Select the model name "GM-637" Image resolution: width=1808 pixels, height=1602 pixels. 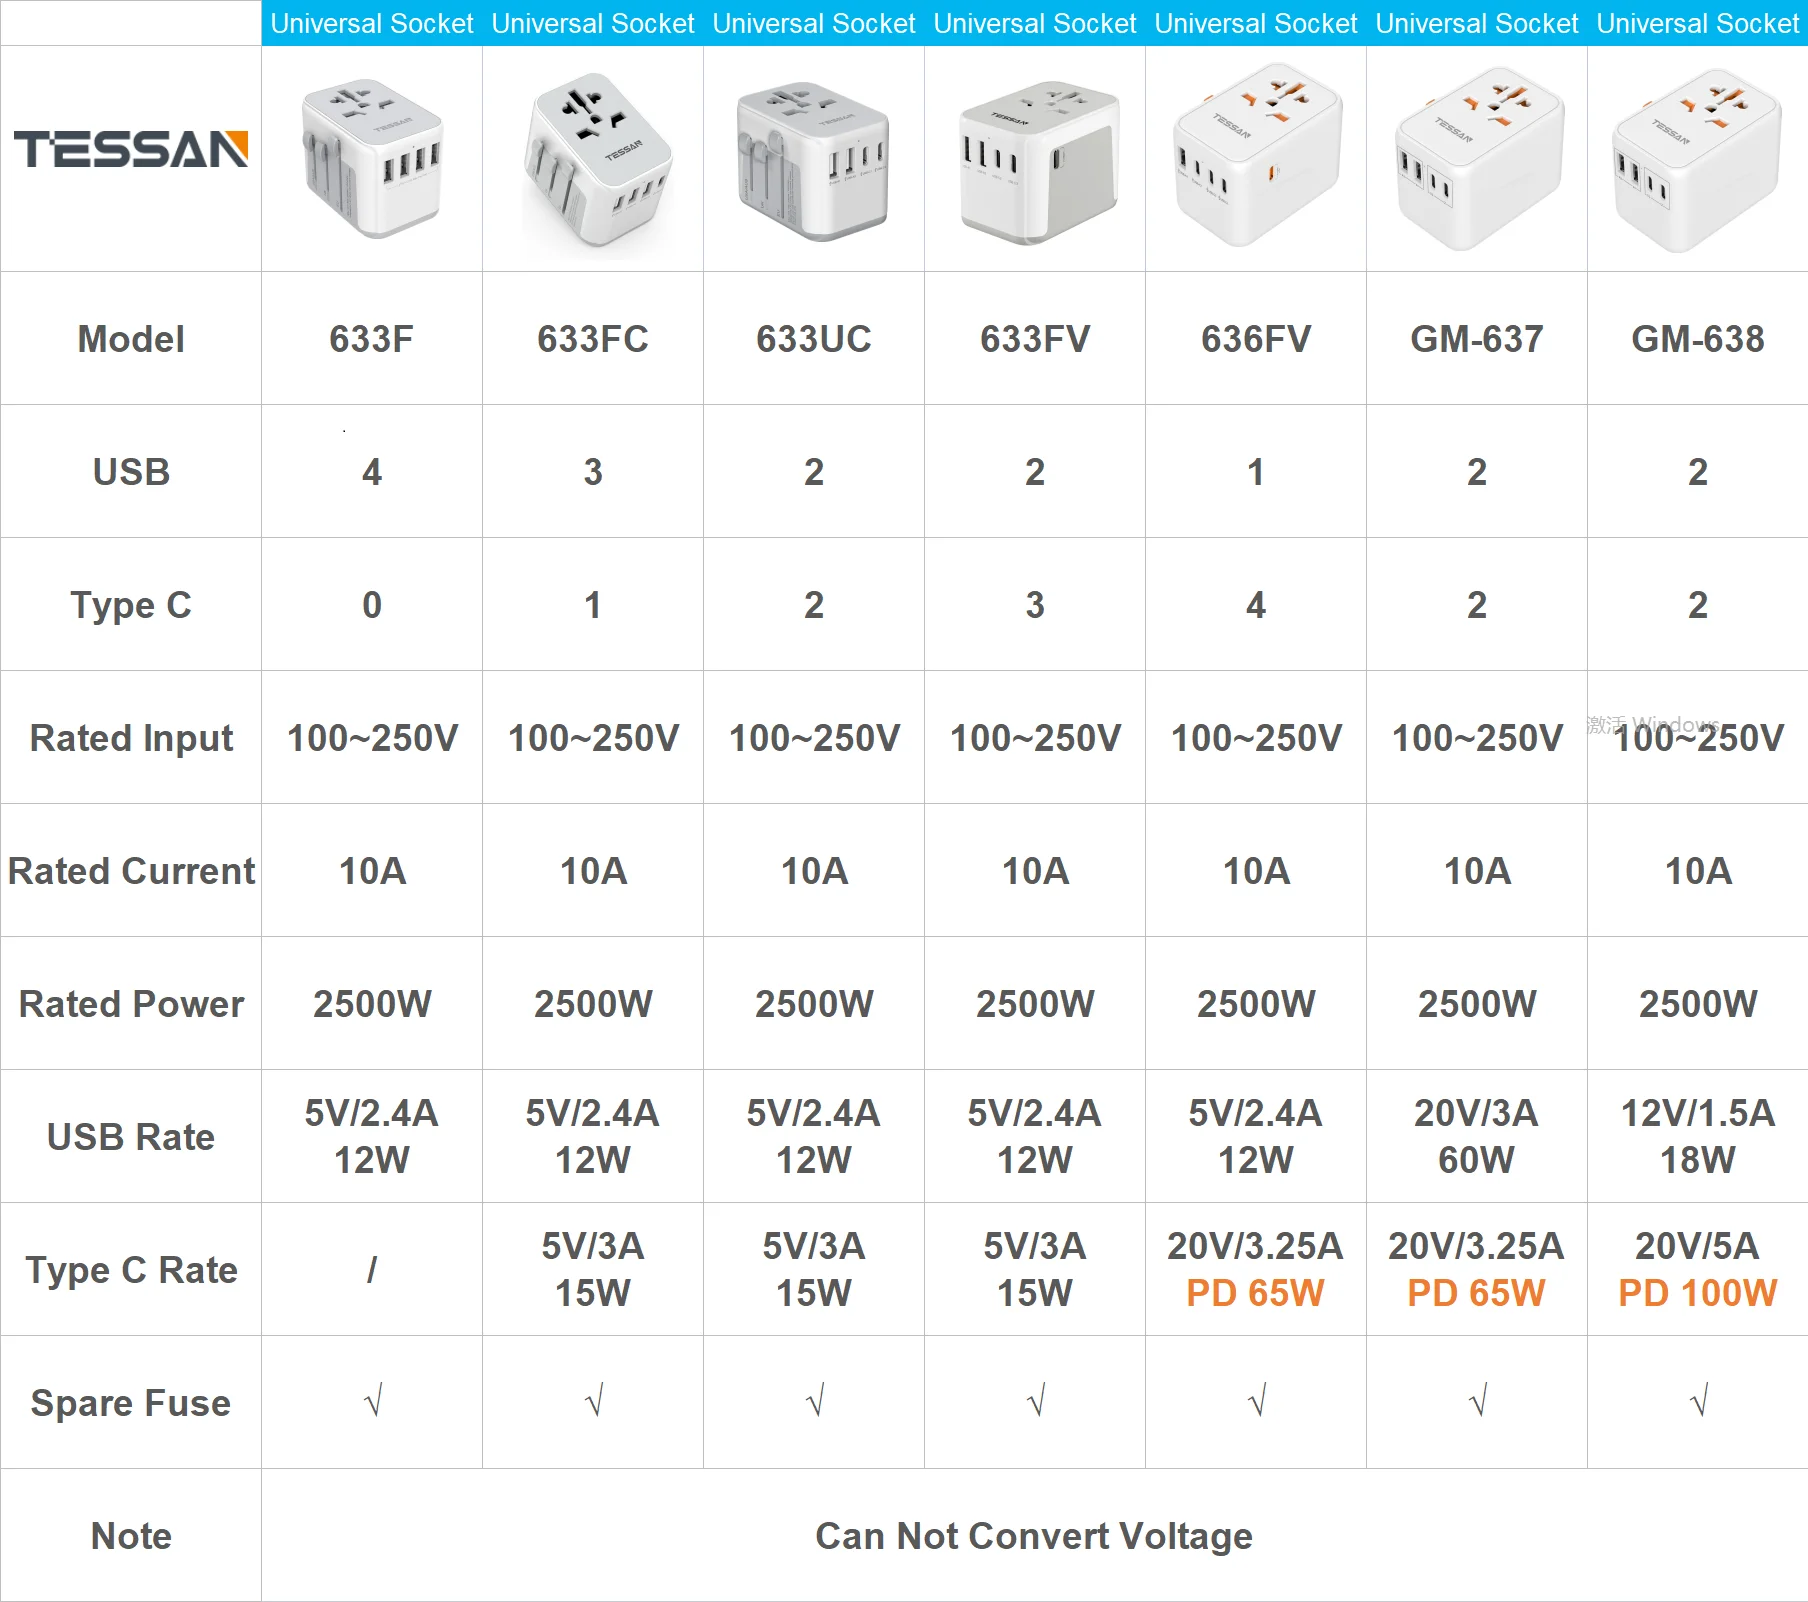pyautogui.click(x=1477, y=339)
